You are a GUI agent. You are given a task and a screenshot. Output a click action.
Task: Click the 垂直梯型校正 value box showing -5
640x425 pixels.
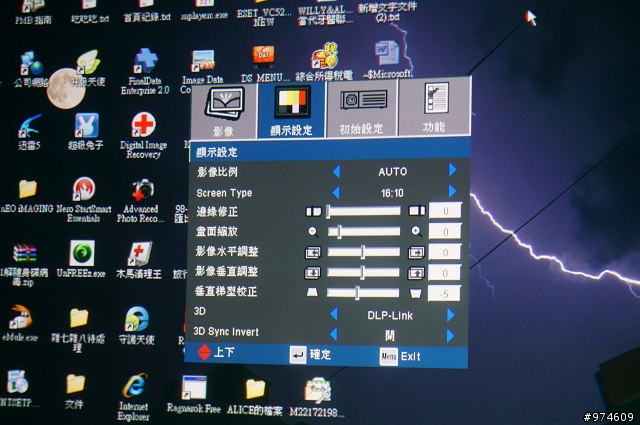[x=444, y=294]
